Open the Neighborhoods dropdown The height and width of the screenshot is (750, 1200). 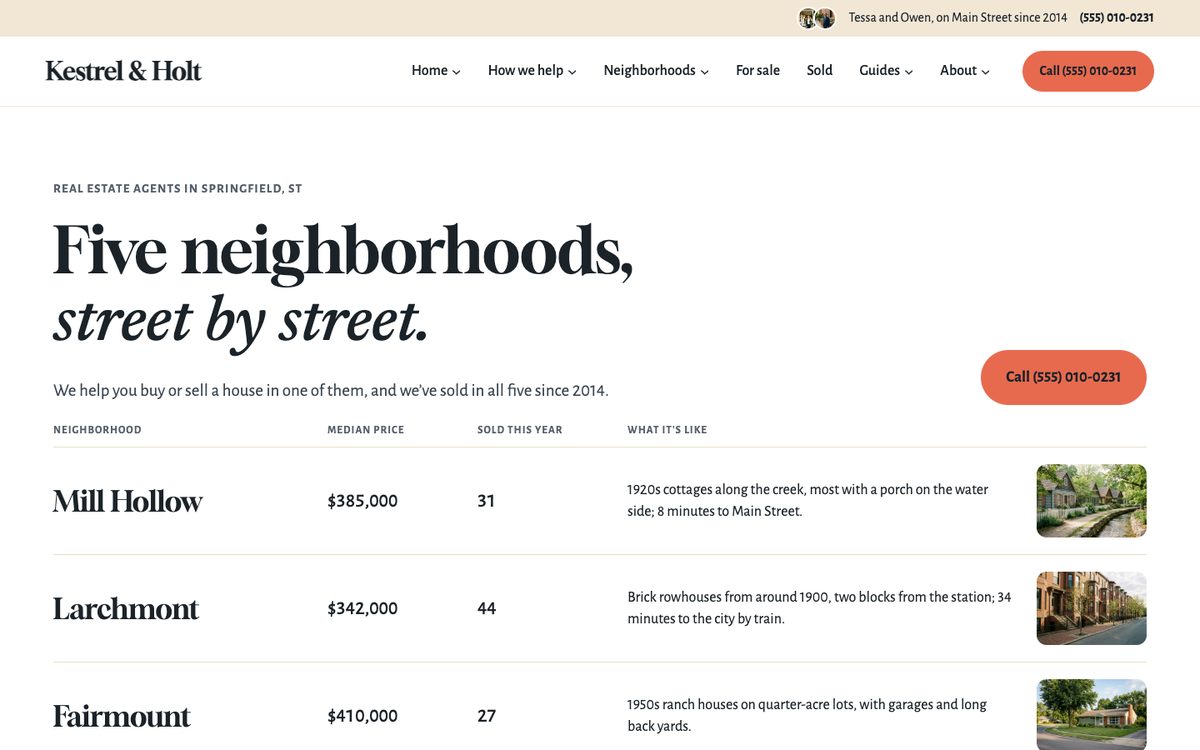pos(656,71)
